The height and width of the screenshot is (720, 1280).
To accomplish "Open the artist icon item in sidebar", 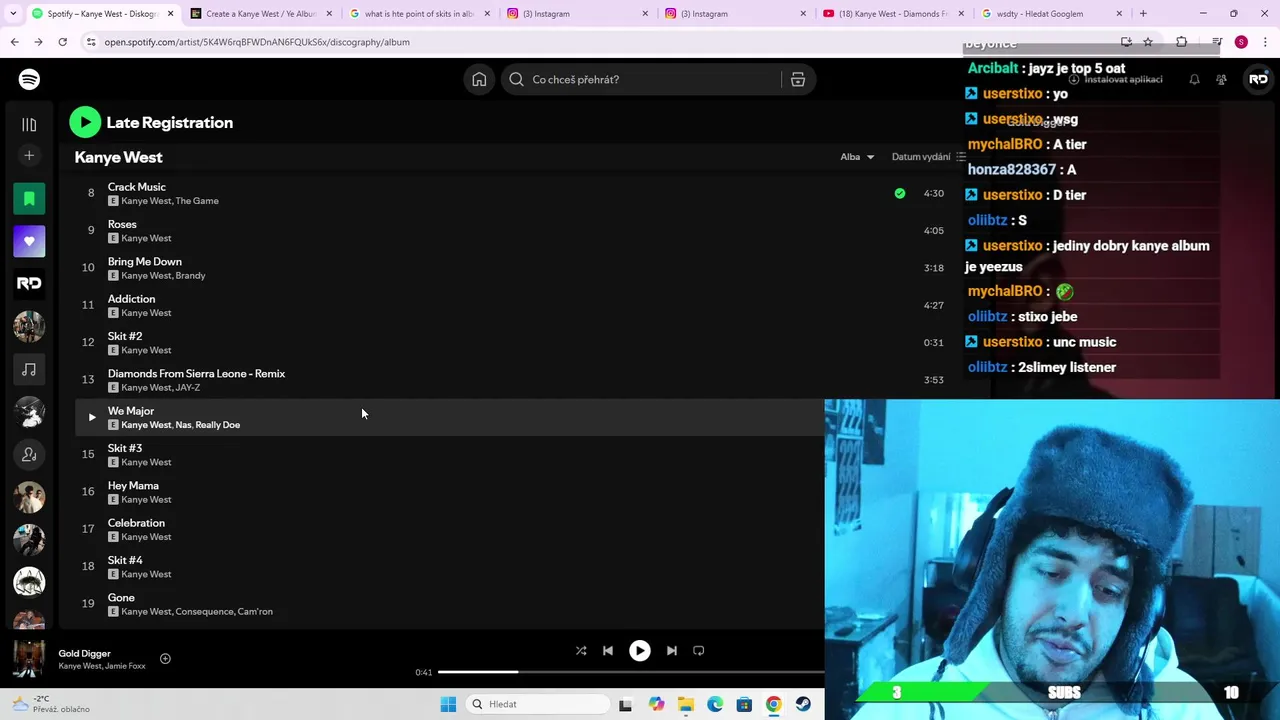I will pos(29,454).
